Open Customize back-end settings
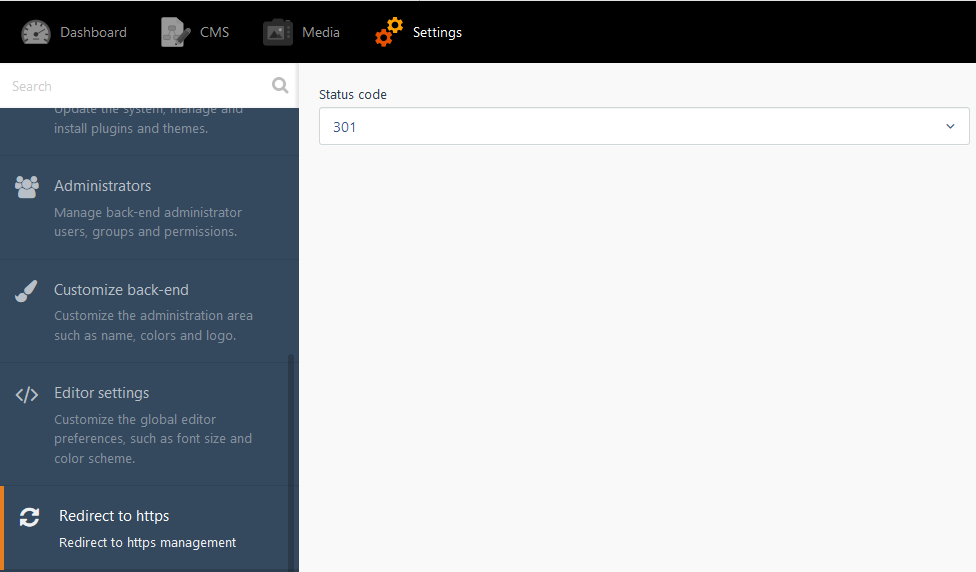Viewport: 976px width, 572px height. [149, 311]
